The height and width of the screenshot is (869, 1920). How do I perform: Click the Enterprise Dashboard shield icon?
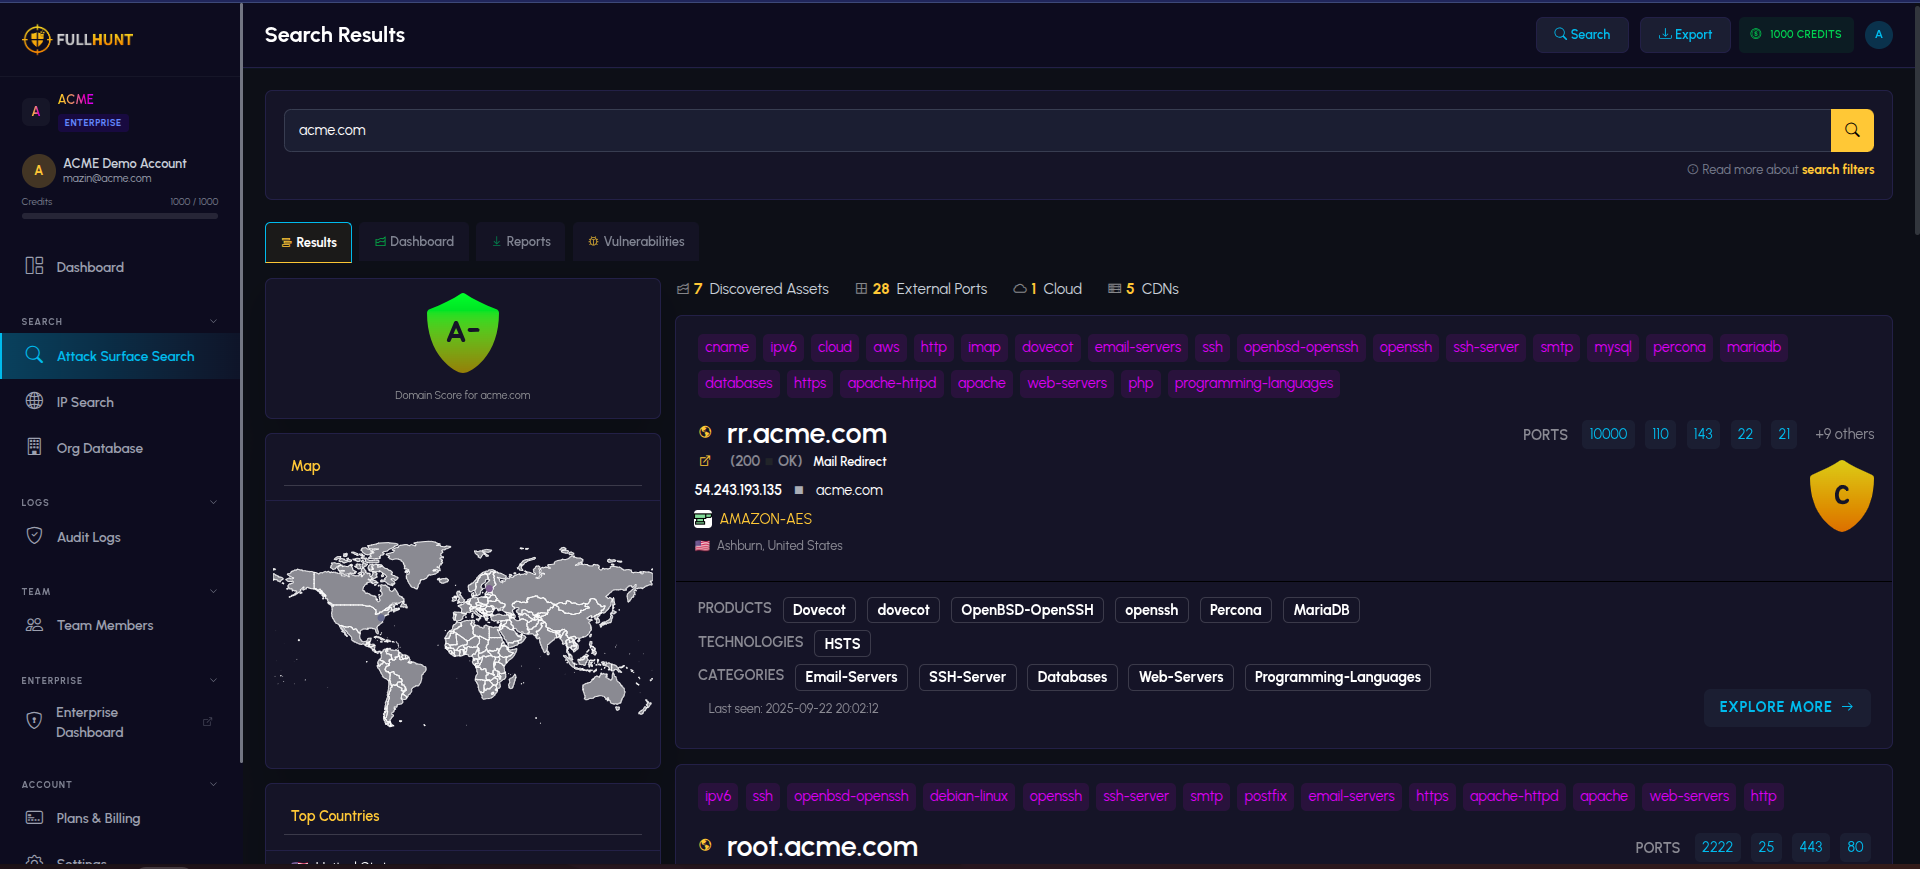click(x=34, y=721)
